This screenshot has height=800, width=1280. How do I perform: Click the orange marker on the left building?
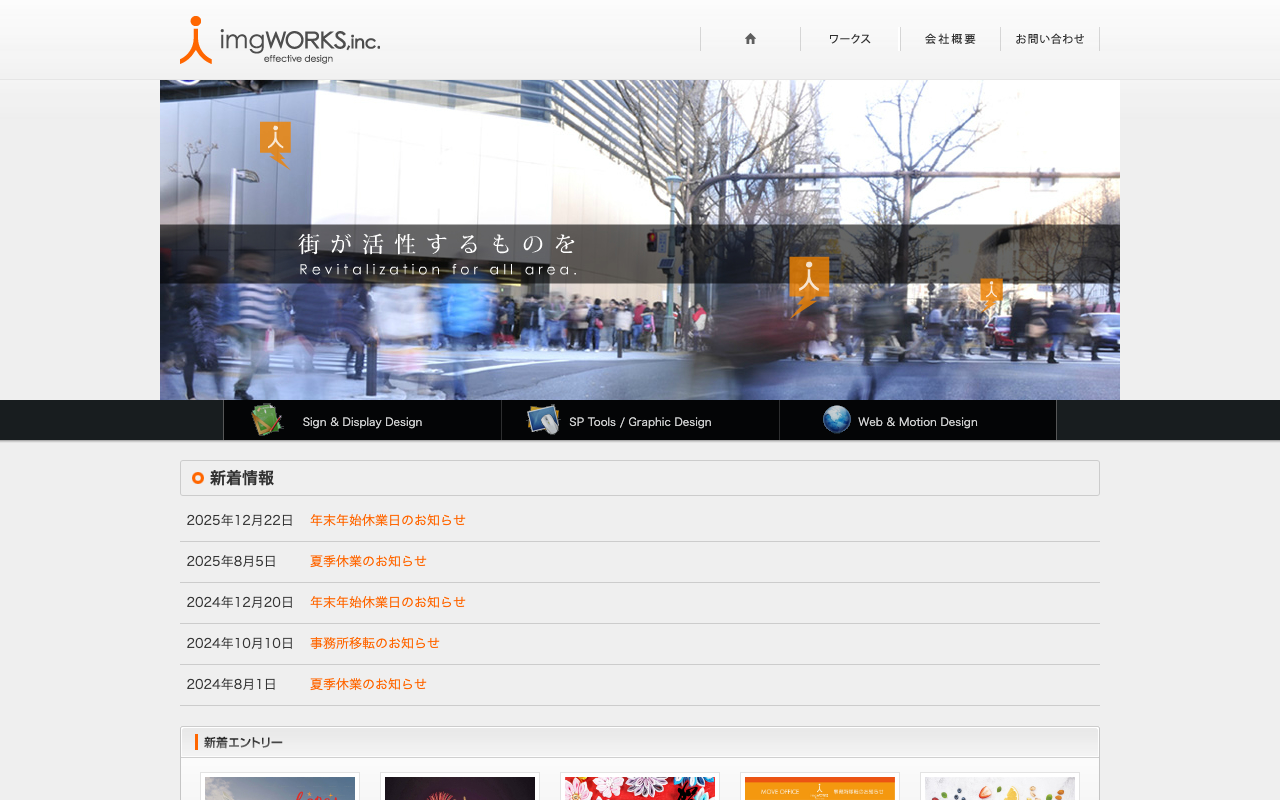tap(275, 144)
